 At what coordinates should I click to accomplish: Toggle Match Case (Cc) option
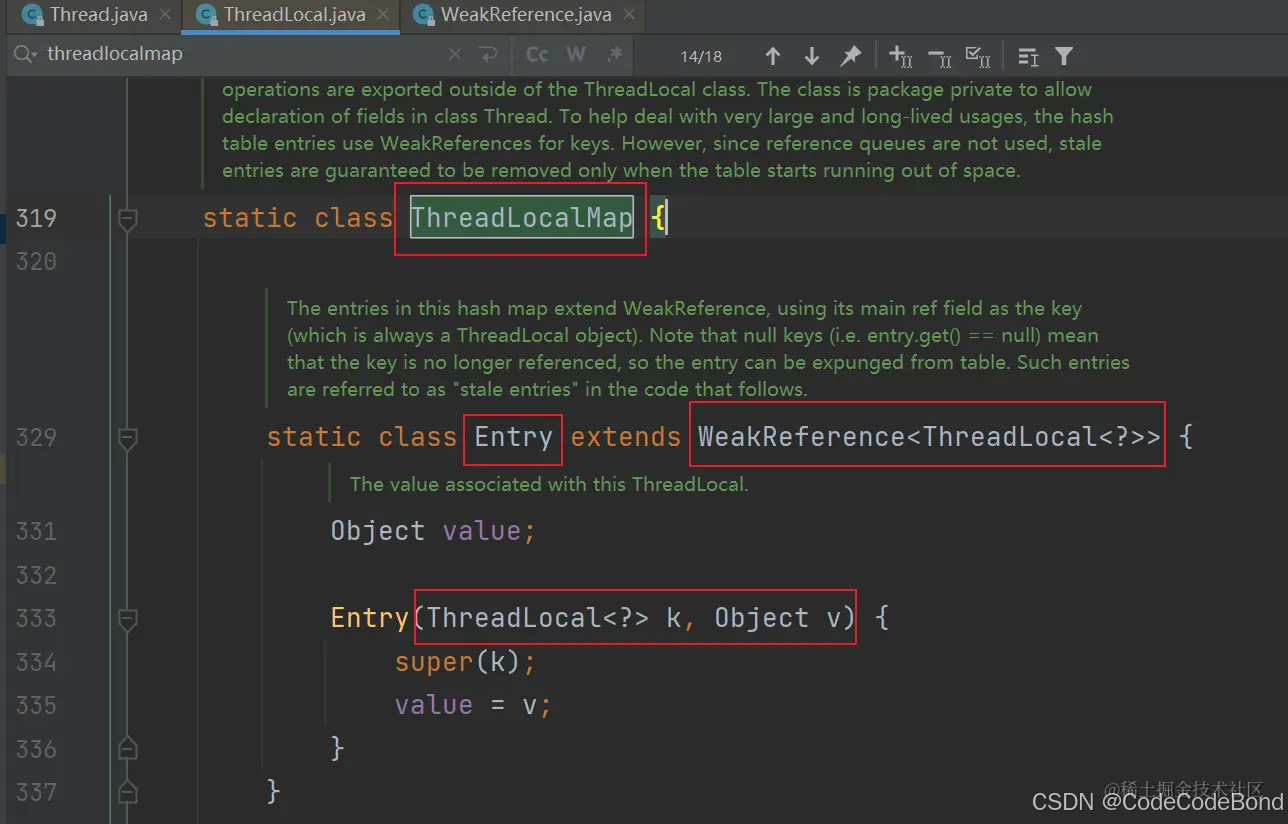click(x=537, y=55)
